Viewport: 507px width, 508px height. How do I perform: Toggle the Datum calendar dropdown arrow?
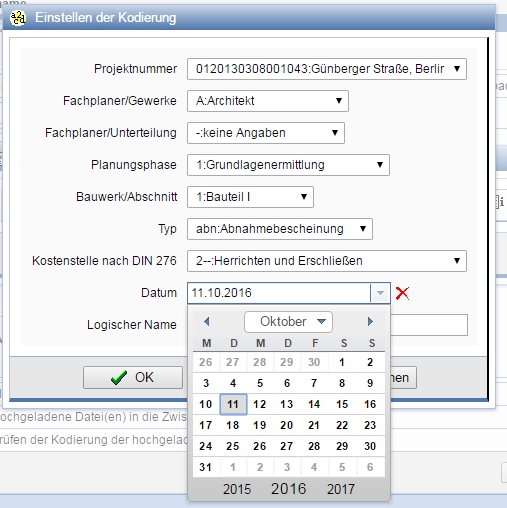point(380,293)
